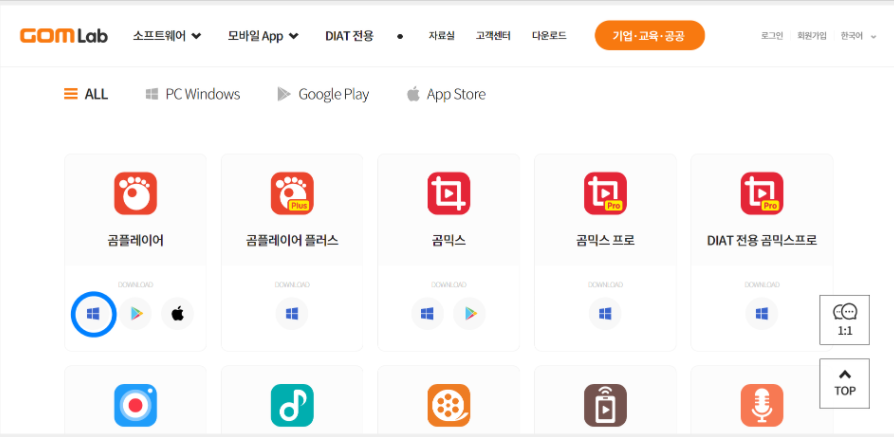Screen dimensions: 894x437
Task: Open 곰믹스 on Google Play
Action: [x=470, y=314]
